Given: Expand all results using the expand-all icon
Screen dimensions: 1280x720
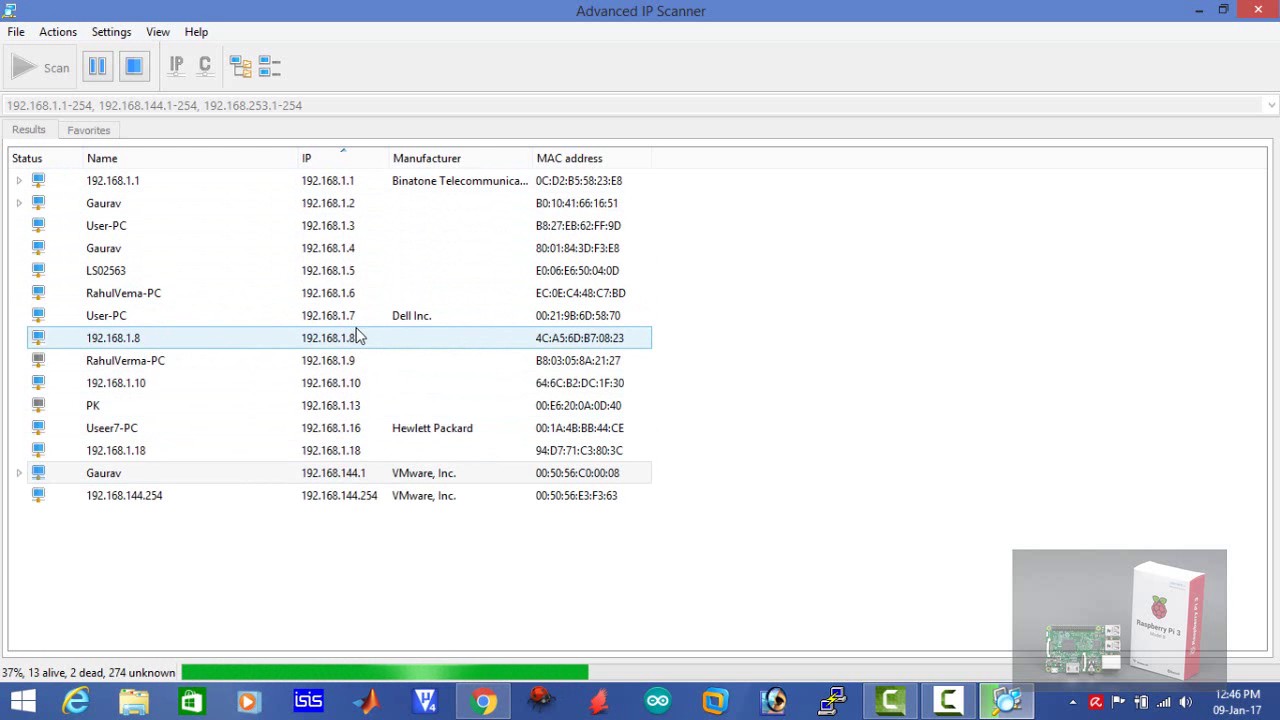Looking at the screenshot, I should (x=240, y=67).
